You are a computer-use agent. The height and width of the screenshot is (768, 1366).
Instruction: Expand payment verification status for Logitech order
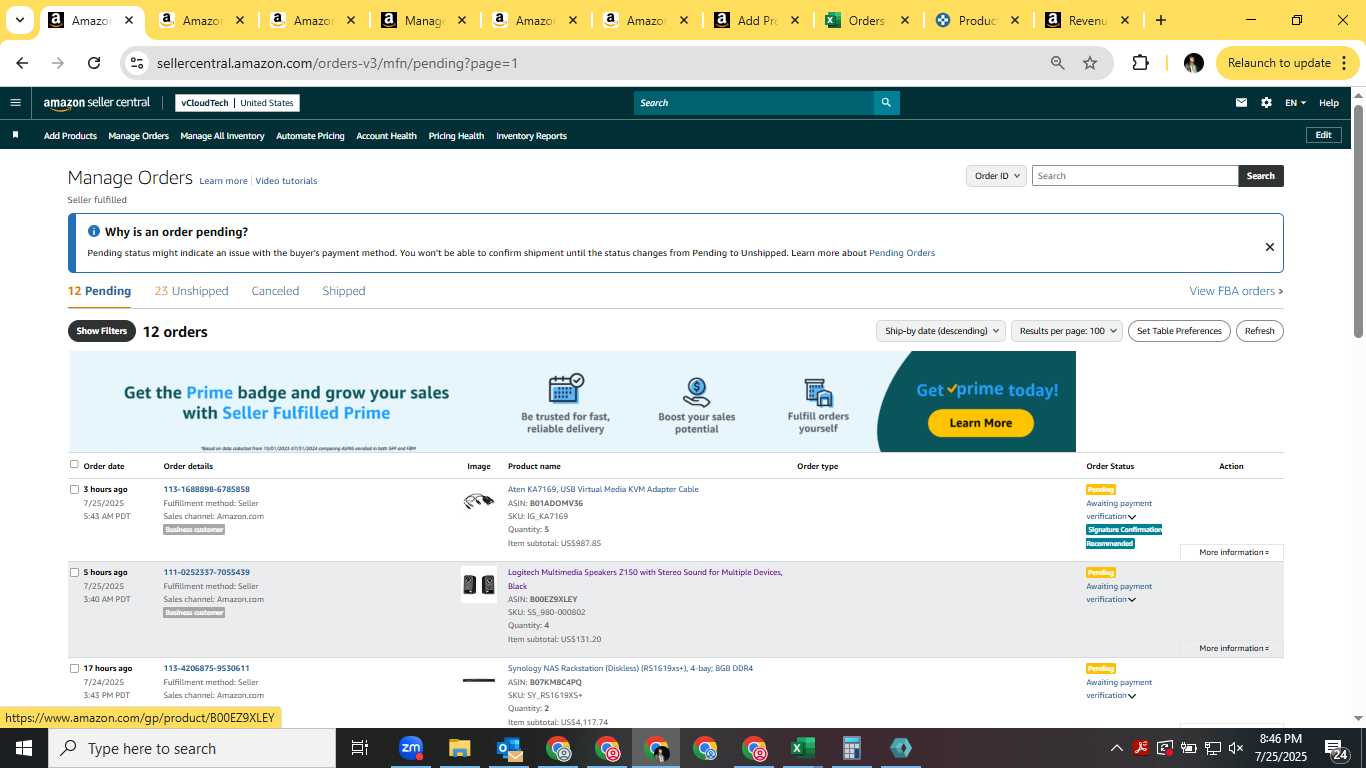pyautogui.click(x=1132, y=600)
